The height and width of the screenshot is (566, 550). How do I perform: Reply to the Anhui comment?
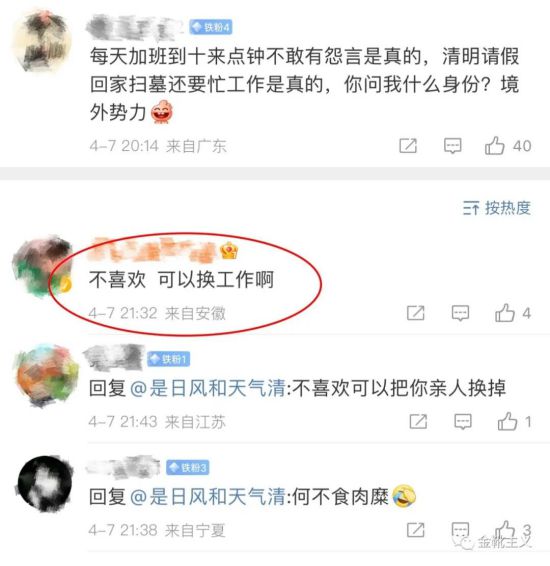(x=460, y=313)
